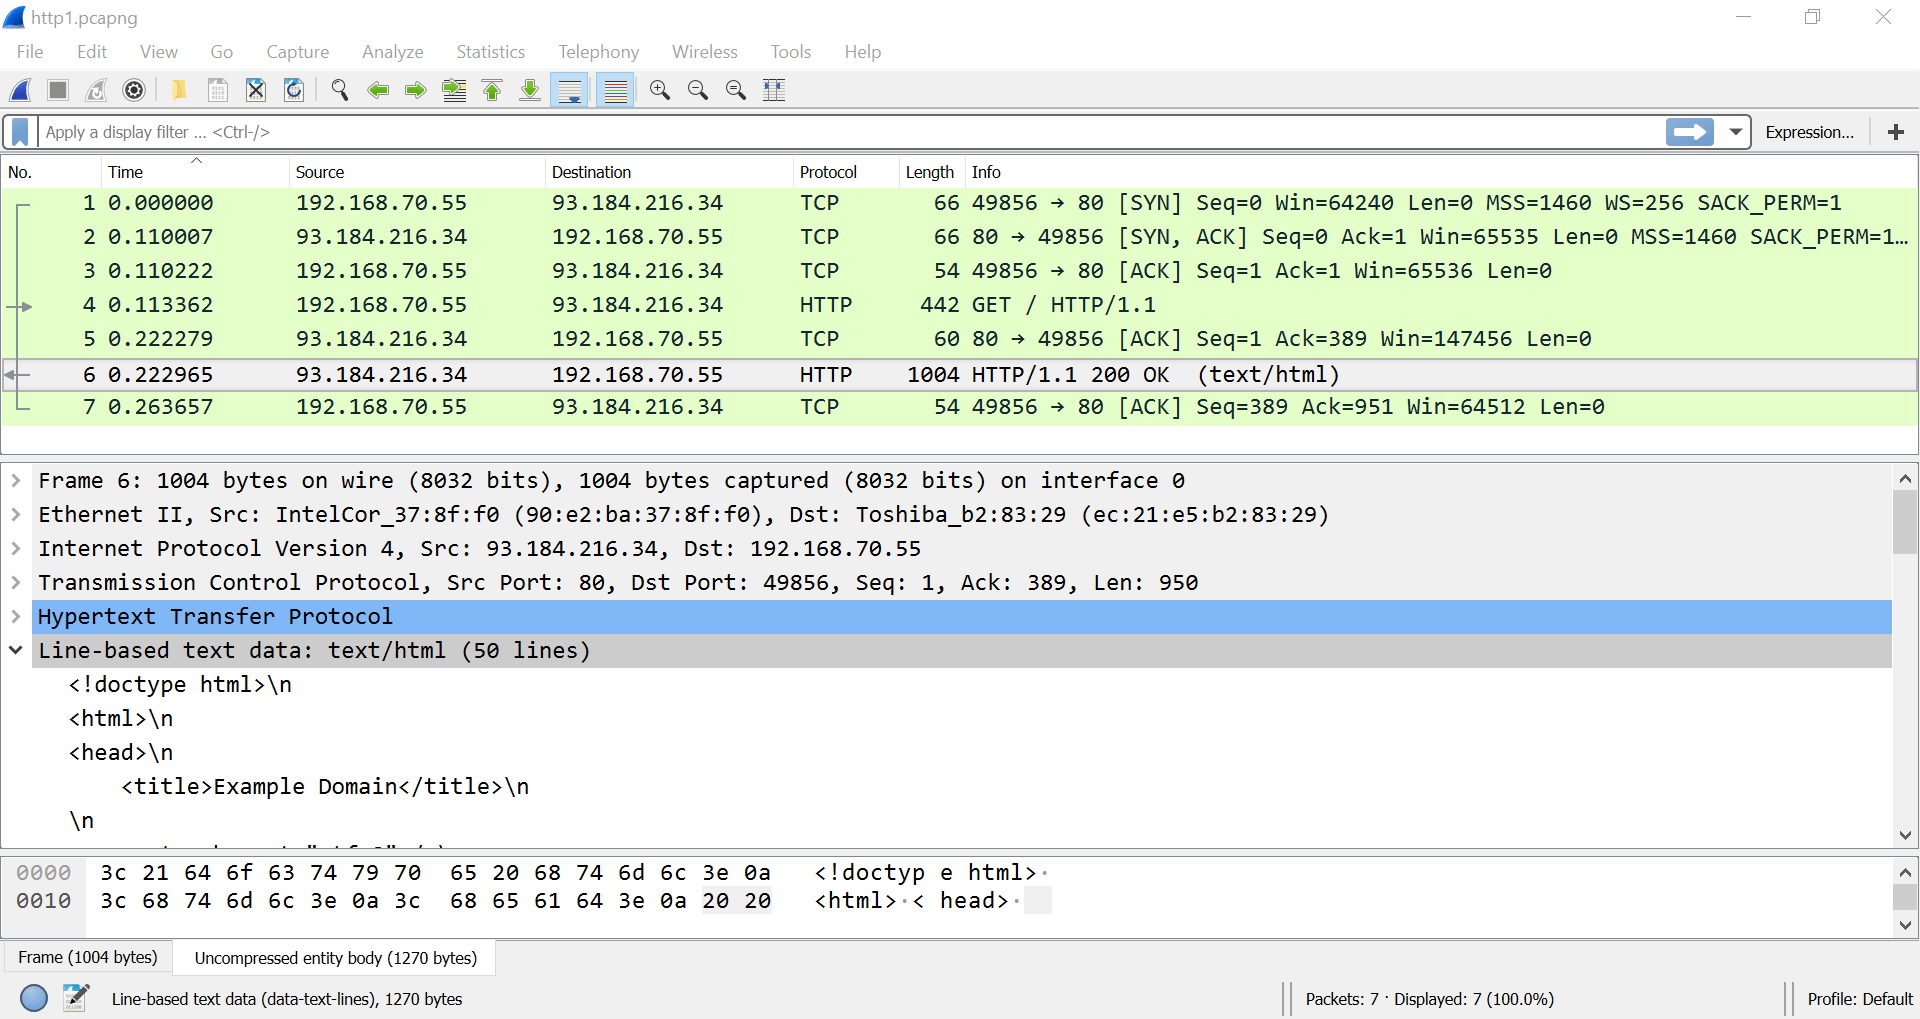1920x1019 pixels.
Task: Zoom in on packet text
Action: 660,90
